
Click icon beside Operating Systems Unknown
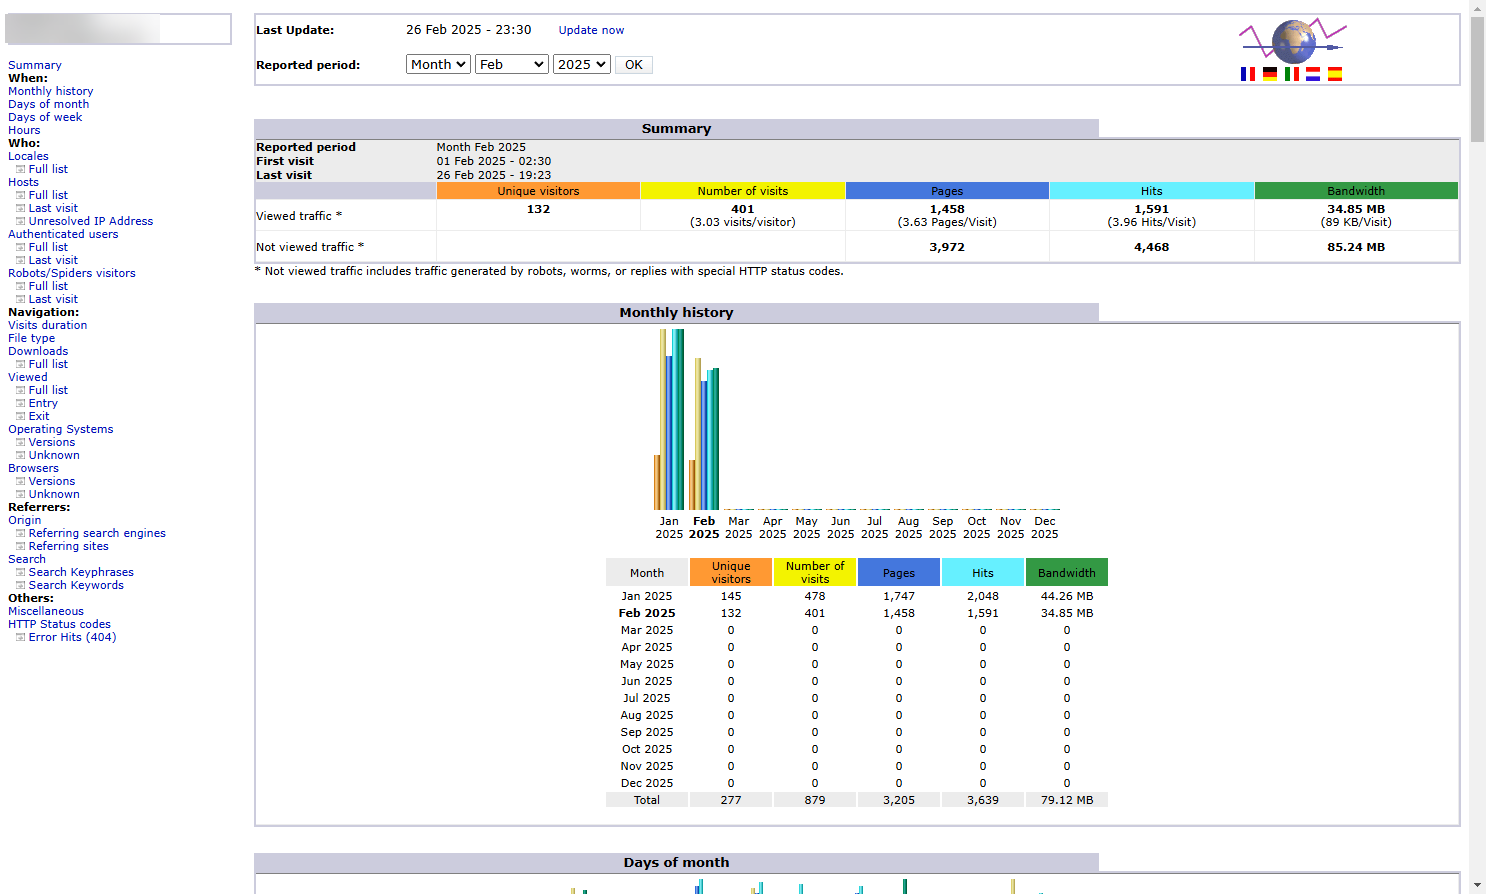click(x=20, y=455)
